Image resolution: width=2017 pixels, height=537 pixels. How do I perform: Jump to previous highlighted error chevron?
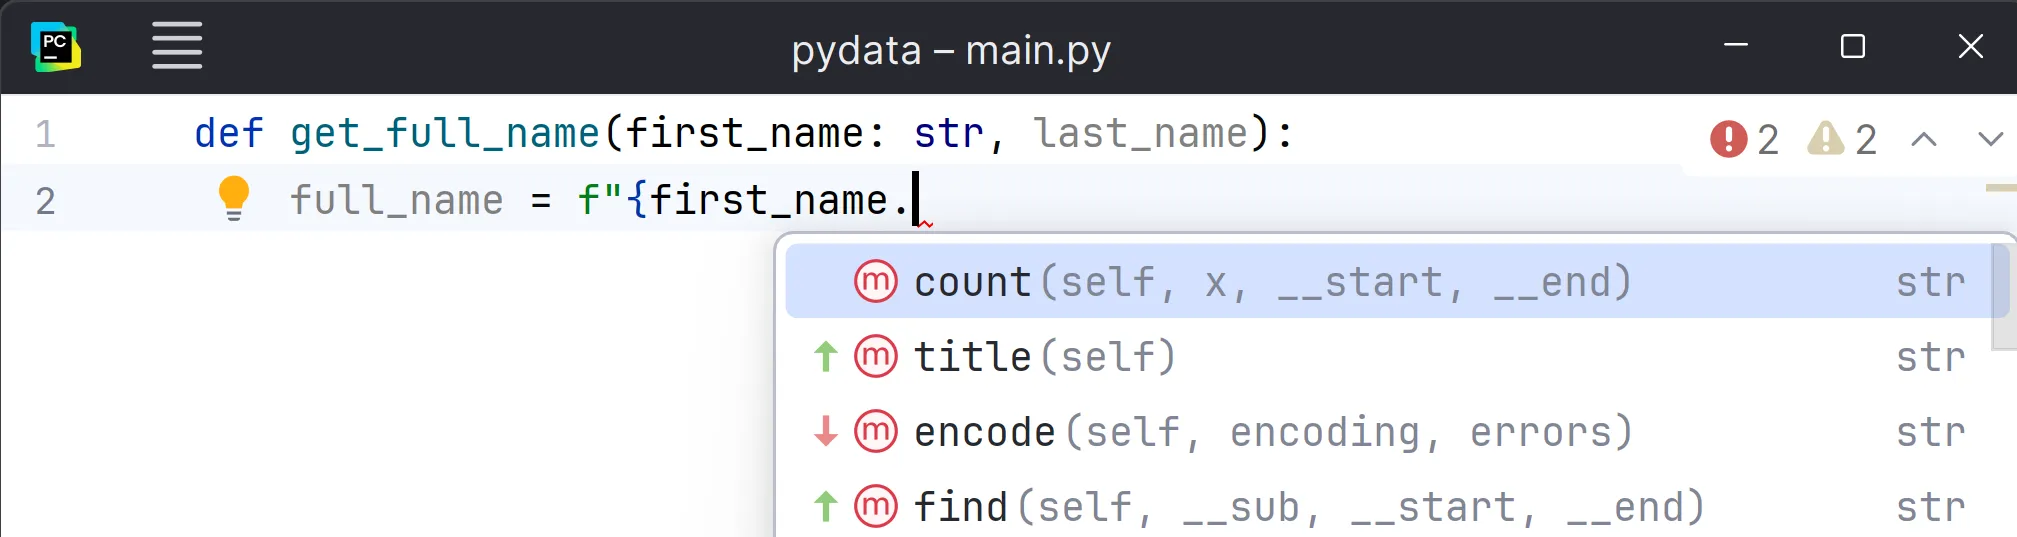[1924, 139]
